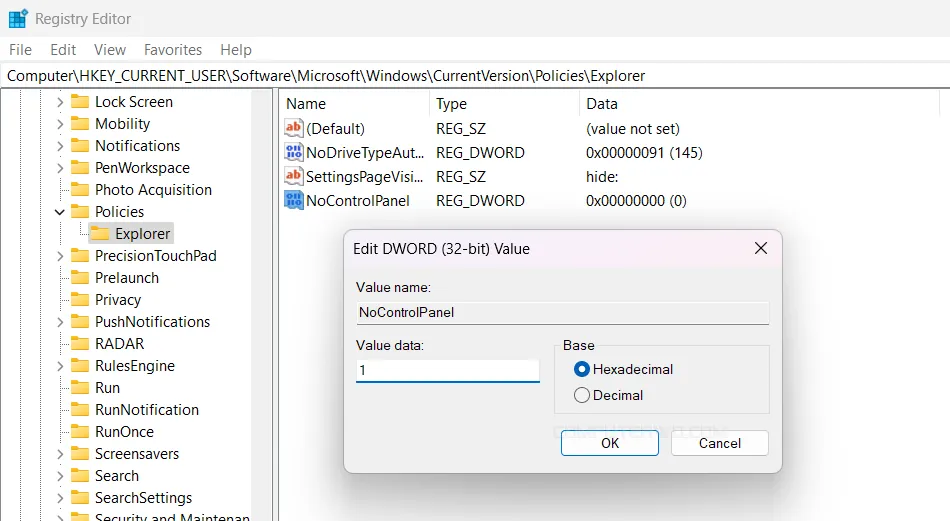The image size is (950, 521).
Task: Click the '(value not set)' data cell
Action: 633,128
